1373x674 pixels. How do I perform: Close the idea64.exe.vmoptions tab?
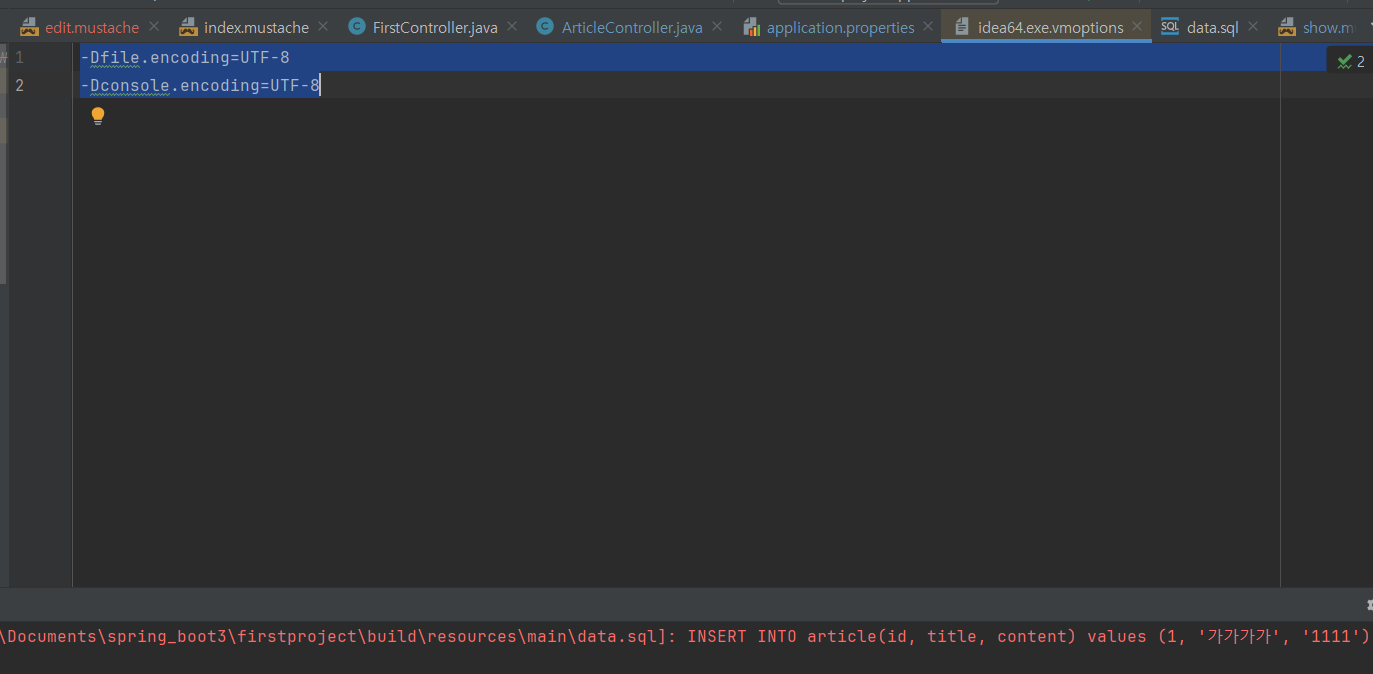point(1137,27)
